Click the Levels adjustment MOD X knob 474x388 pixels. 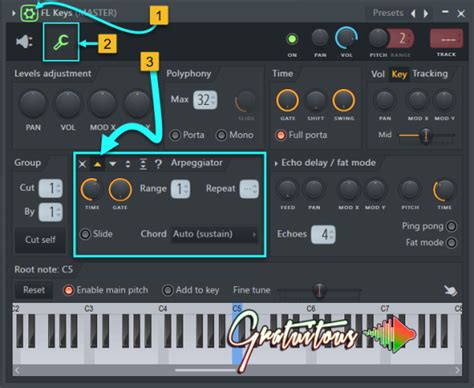tap(103, 103)
